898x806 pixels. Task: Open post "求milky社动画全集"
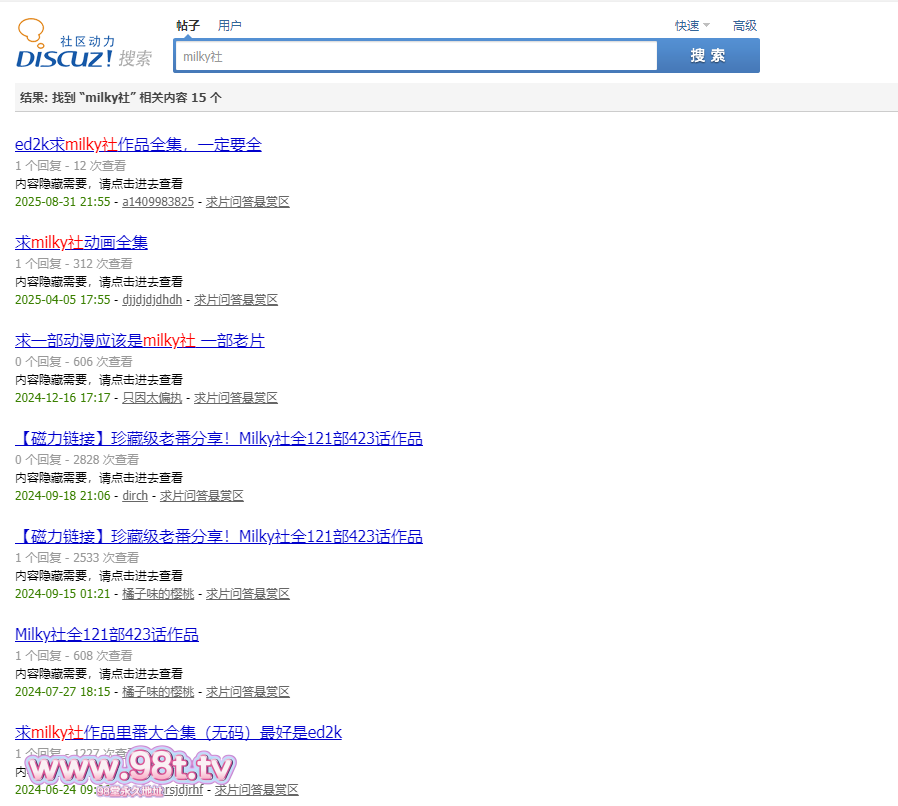tap(81, 242)
